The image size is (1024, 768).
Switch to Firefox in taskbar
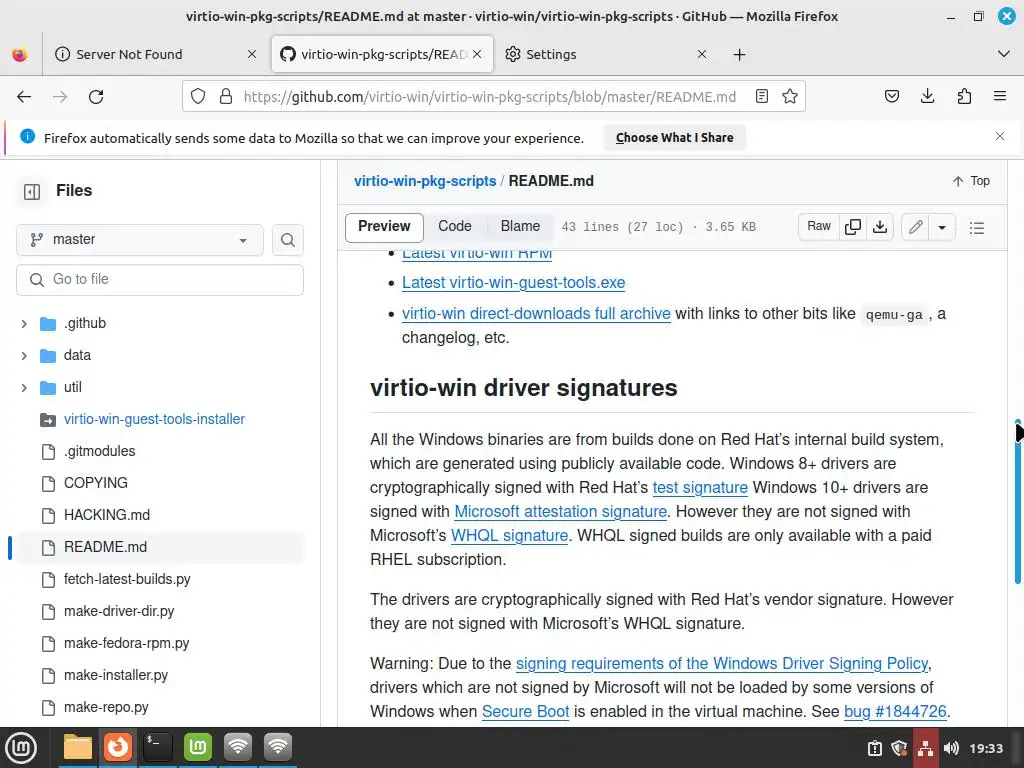(x=118, y=747)
